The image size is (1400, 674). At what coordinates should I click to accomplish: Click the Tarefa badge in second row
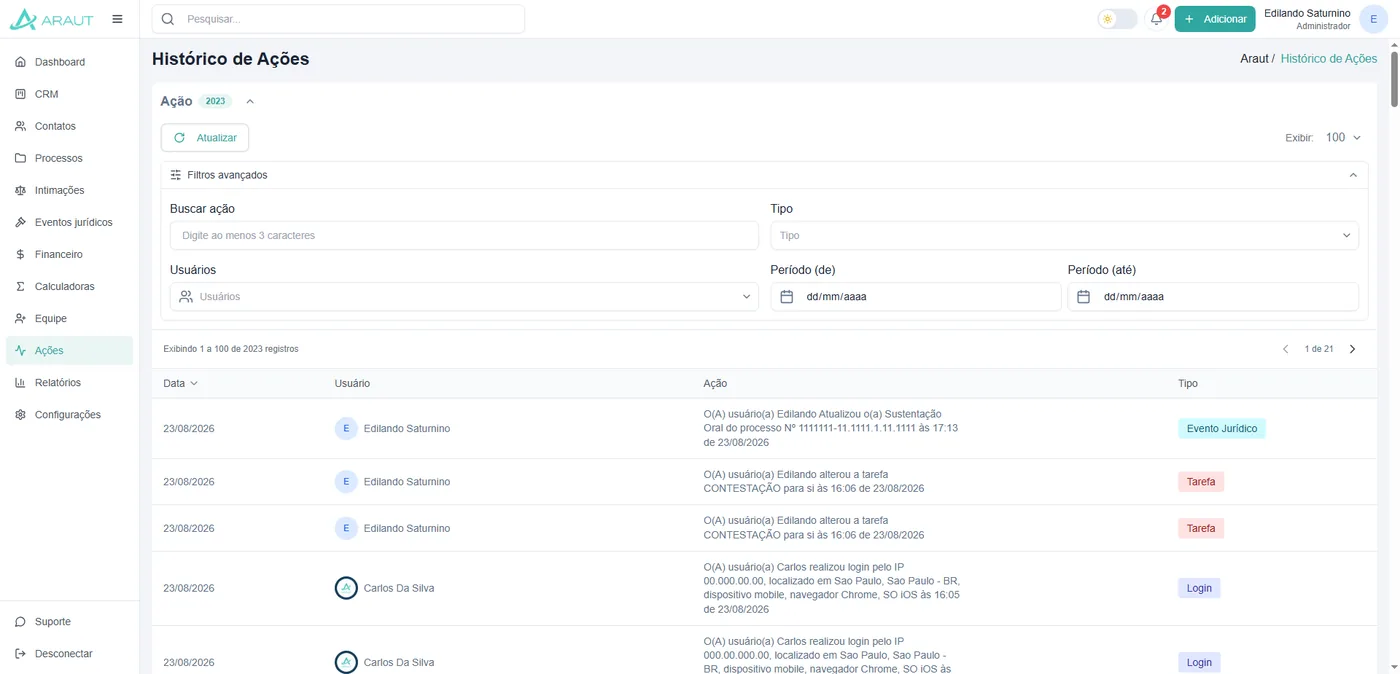[1201, 482]
